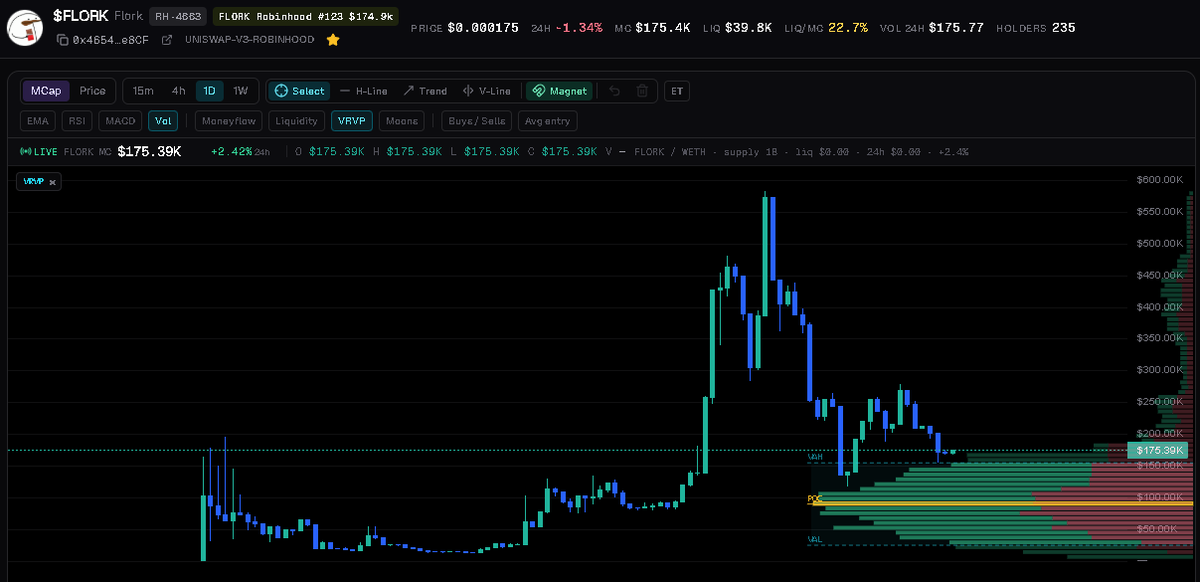Click the $175.39K current price axis tag
The height and width of the screenshot is (582, 1200).
tap(1159, 451)
